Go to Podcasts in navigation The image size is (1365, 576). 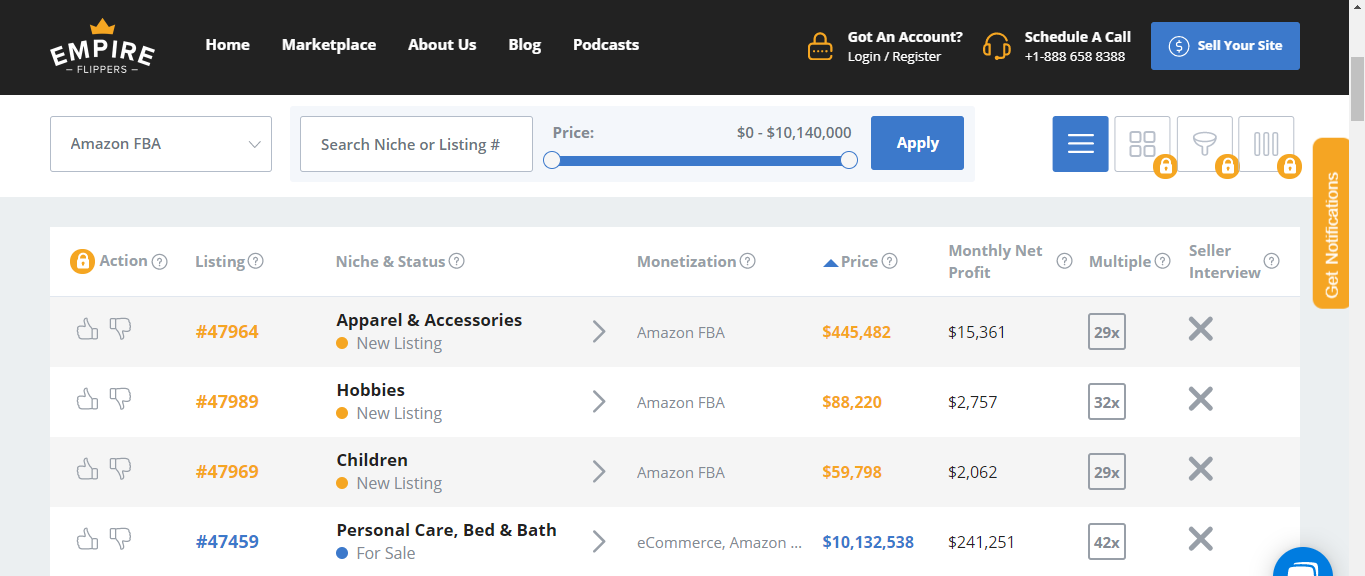[606, 44]
